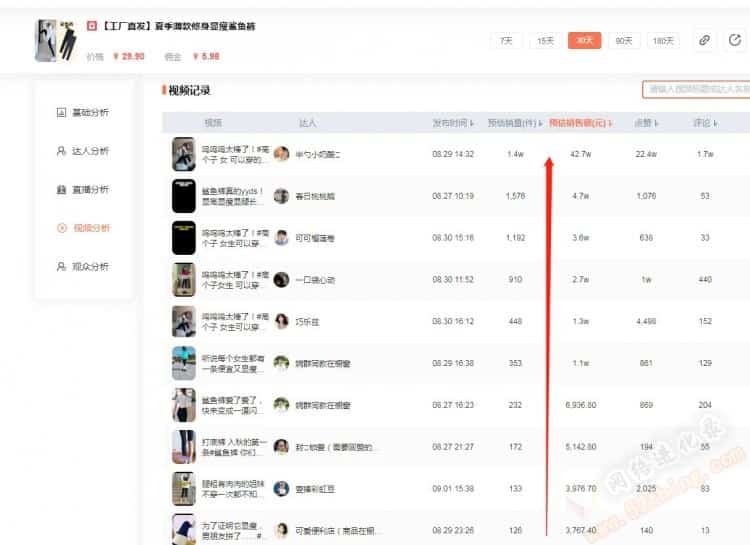Screen dimensions: 750x545
Task: Click the 直播分析 sidebar icon
Action: [61, 189]
